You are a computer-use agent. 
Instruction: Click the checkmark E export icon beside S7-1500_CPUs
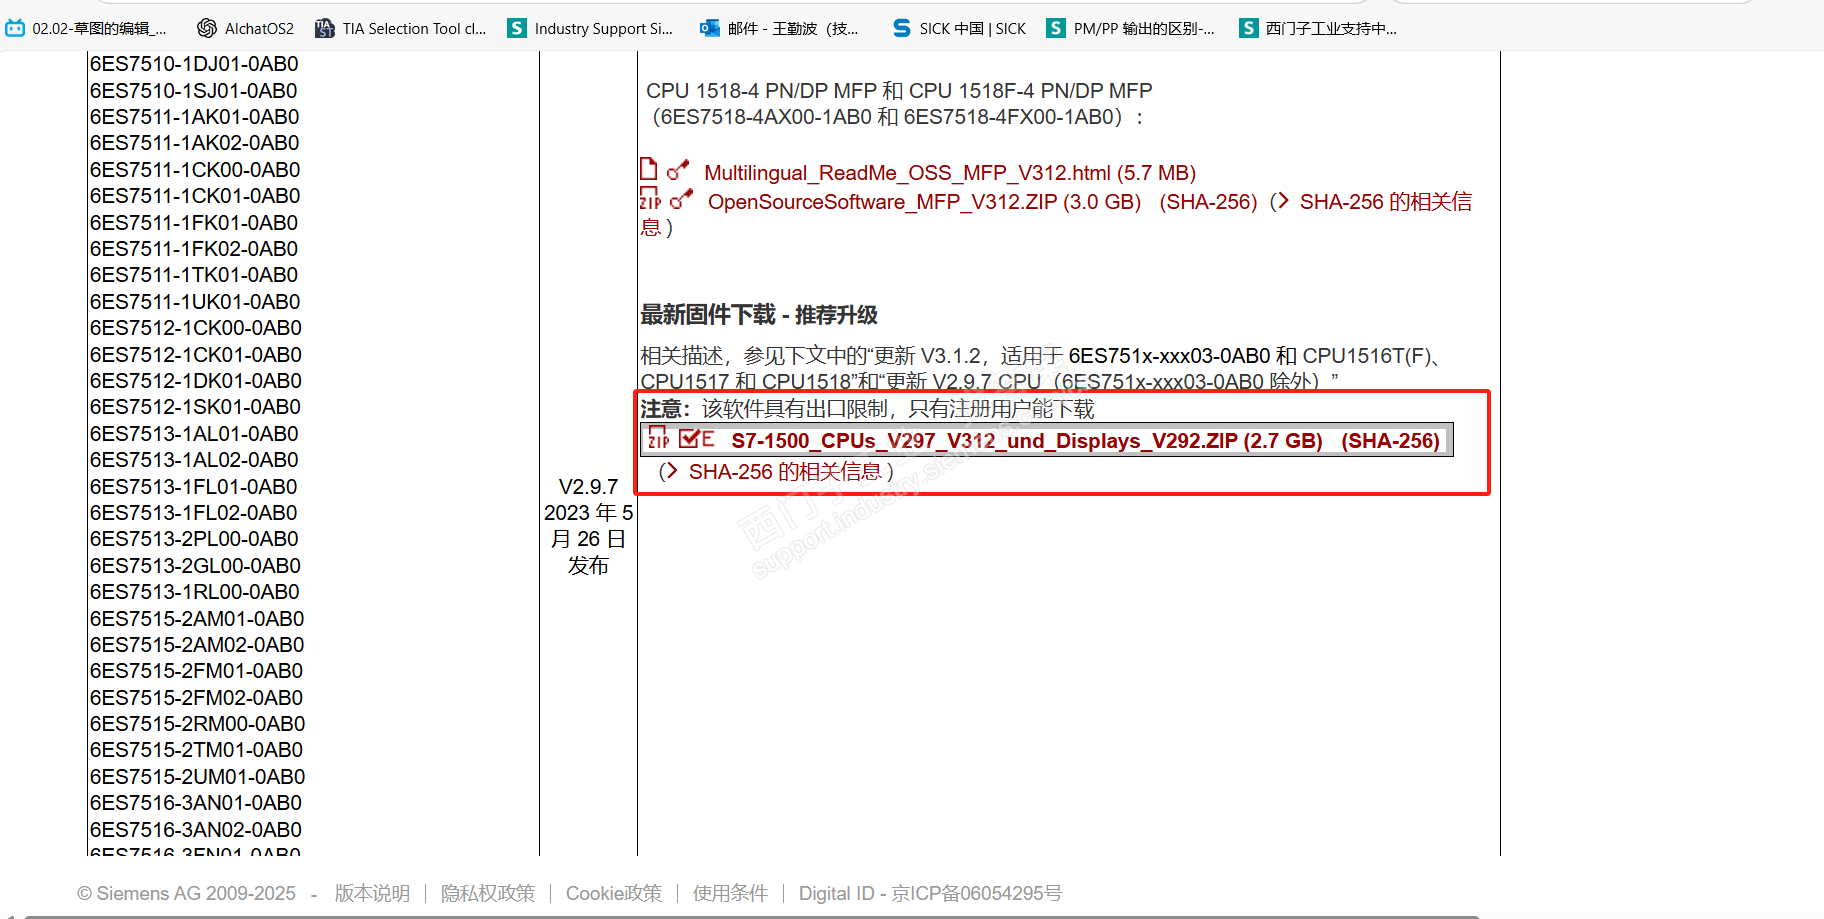point(696,439)
